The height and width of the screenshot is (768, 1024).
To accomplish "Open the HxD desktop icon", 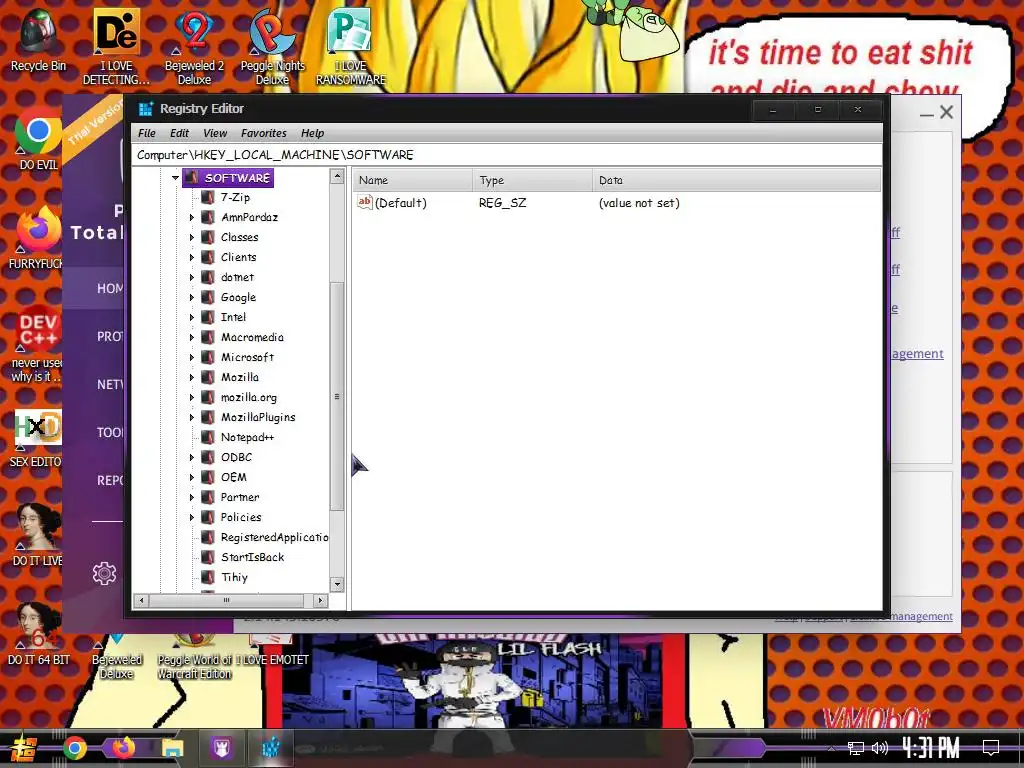I will [x=38, y=438].
